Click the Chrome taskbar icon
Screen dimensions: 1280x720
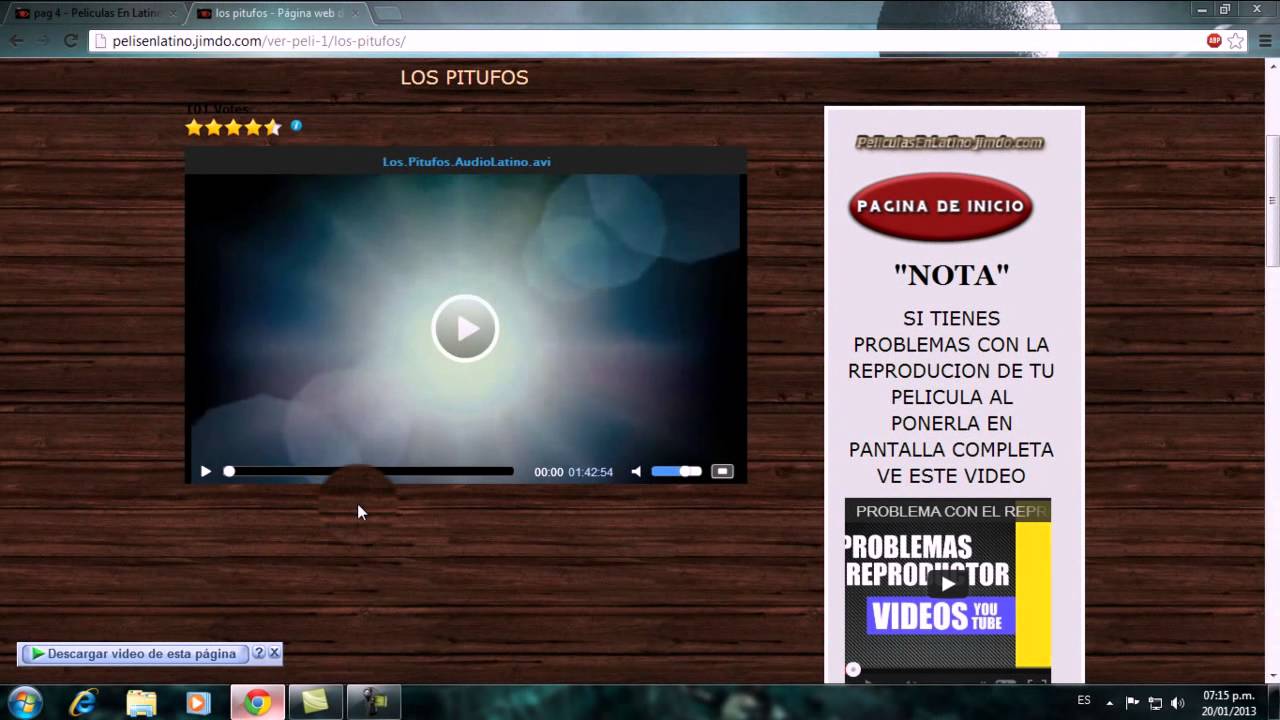tap(258, 703)
